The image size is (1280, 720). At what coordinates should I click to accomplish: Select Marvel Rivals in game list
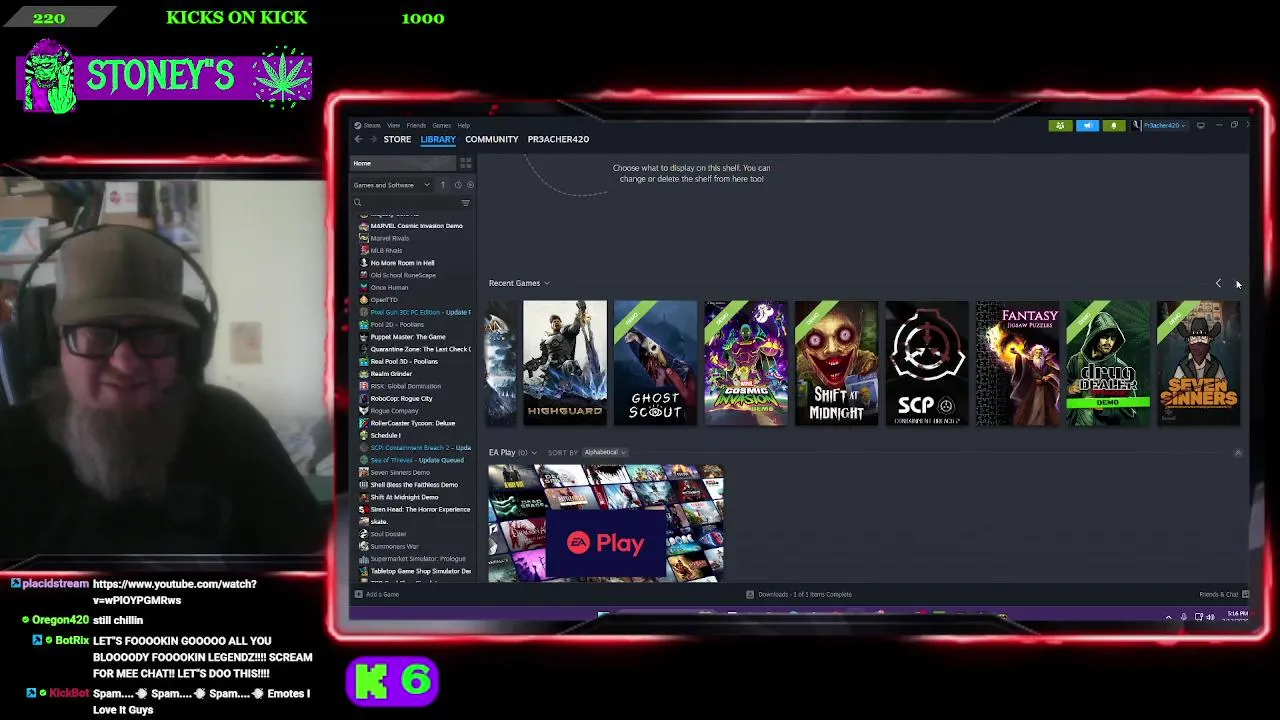click(x=389, y=238)
